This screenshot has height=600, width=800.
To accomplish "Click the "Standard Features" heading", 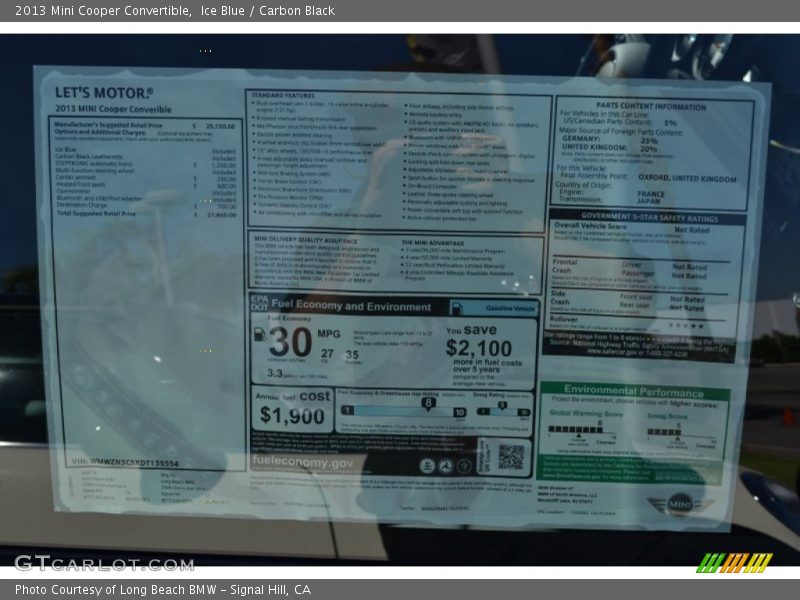I will coord(283,95).
